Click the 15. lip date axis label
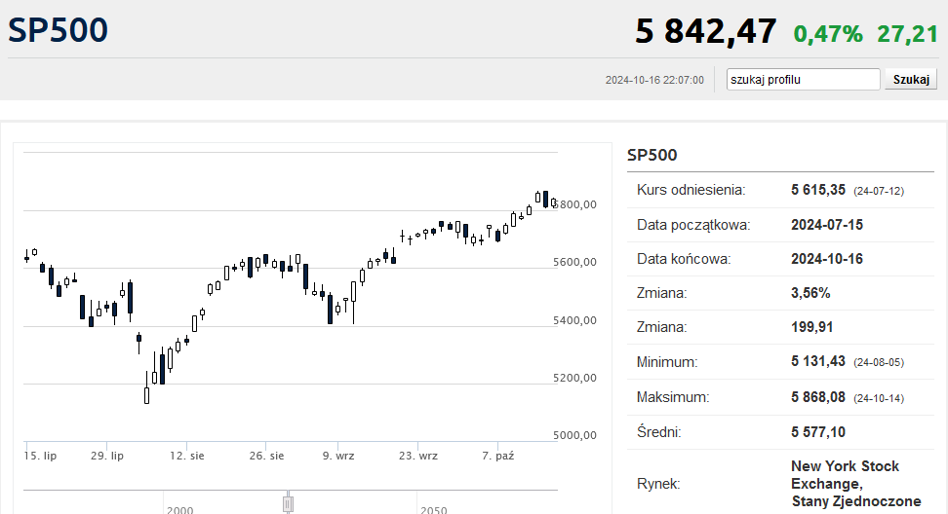 point(41,455)
